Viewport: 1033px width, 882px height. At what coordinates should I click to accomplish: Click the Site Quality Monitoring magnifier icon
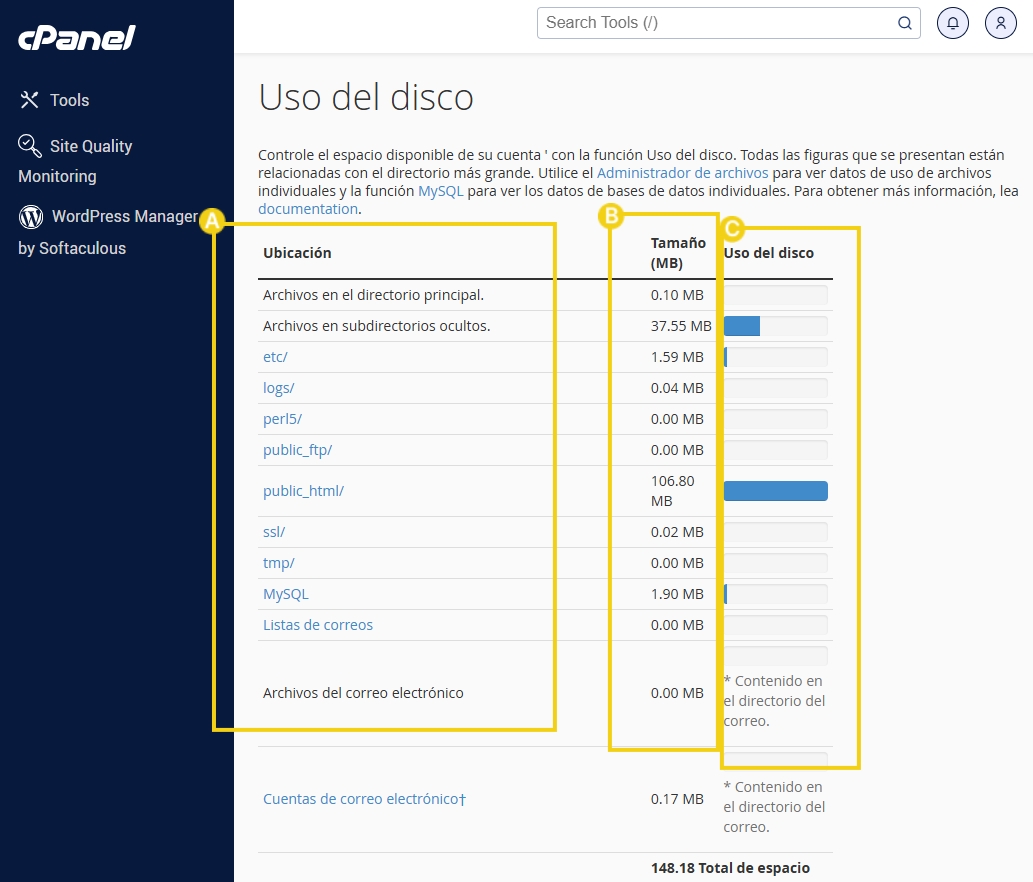coord(28,145)
